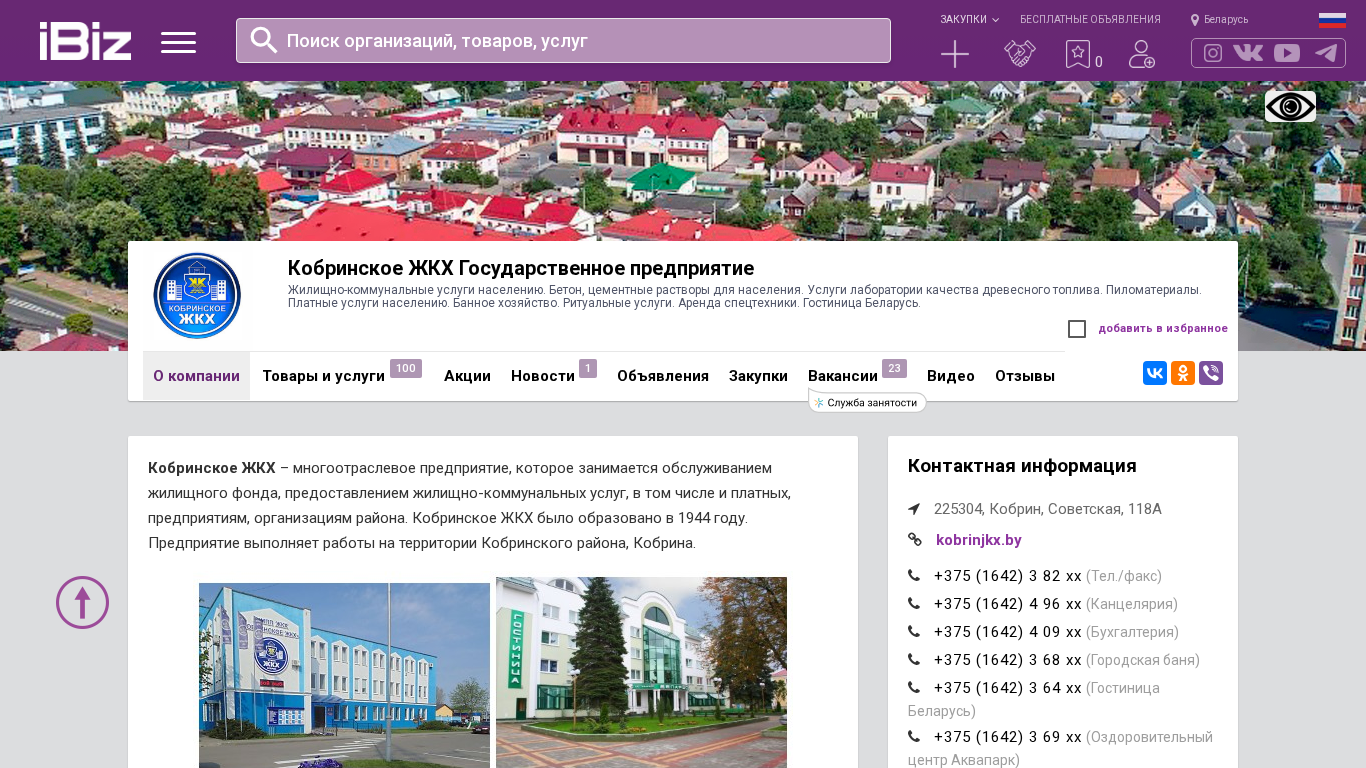Open the Акции tab
Image resolution: width=1366 pixels, height=768 pixels.
pyautogui.click(x=467, y=376)
